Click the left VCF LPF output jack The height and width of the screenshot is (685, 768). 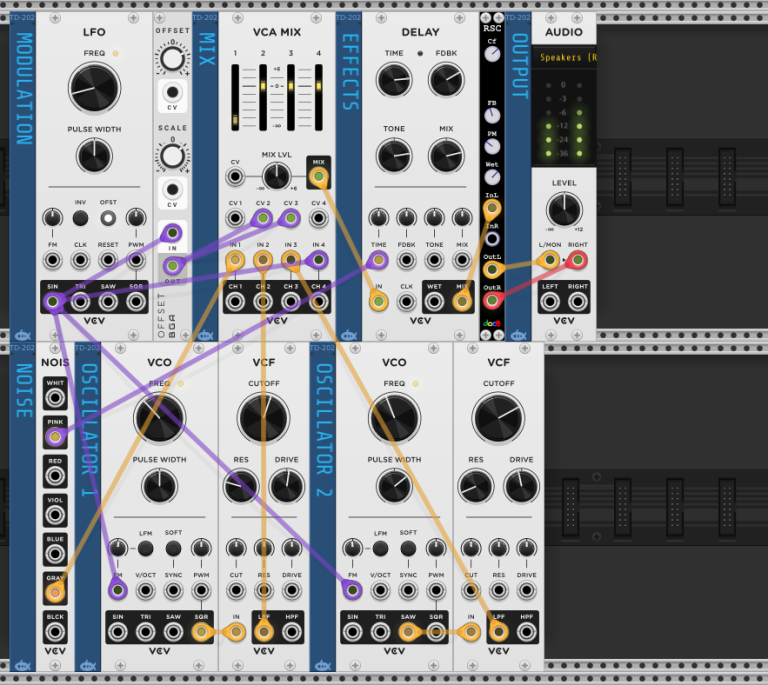264,632
